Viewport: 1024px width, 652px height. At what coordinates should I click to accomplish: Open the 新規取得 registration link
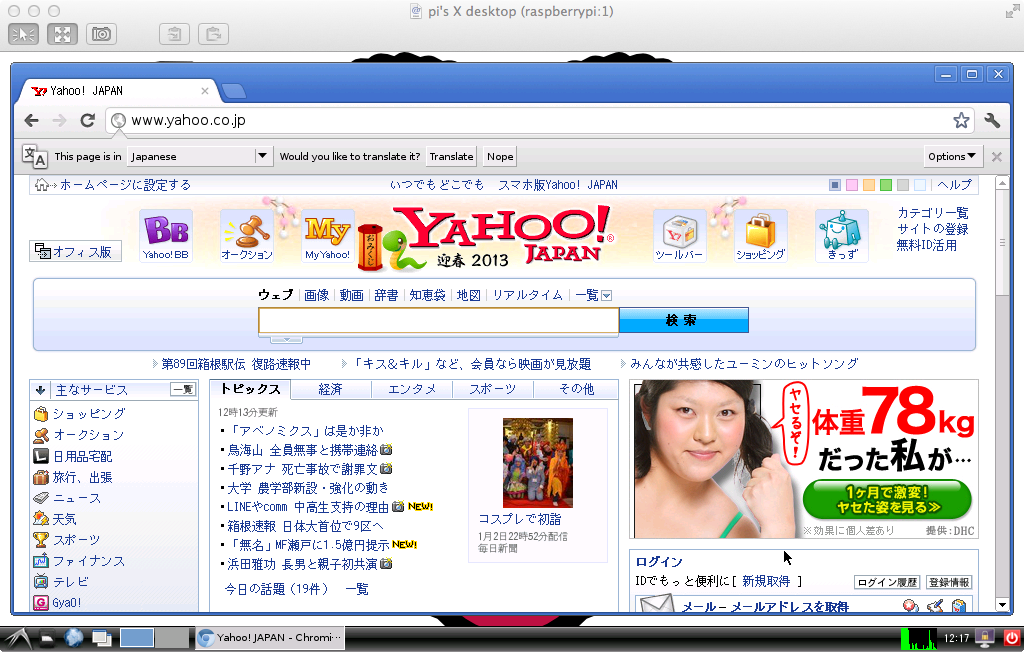[x=766, y=581]
